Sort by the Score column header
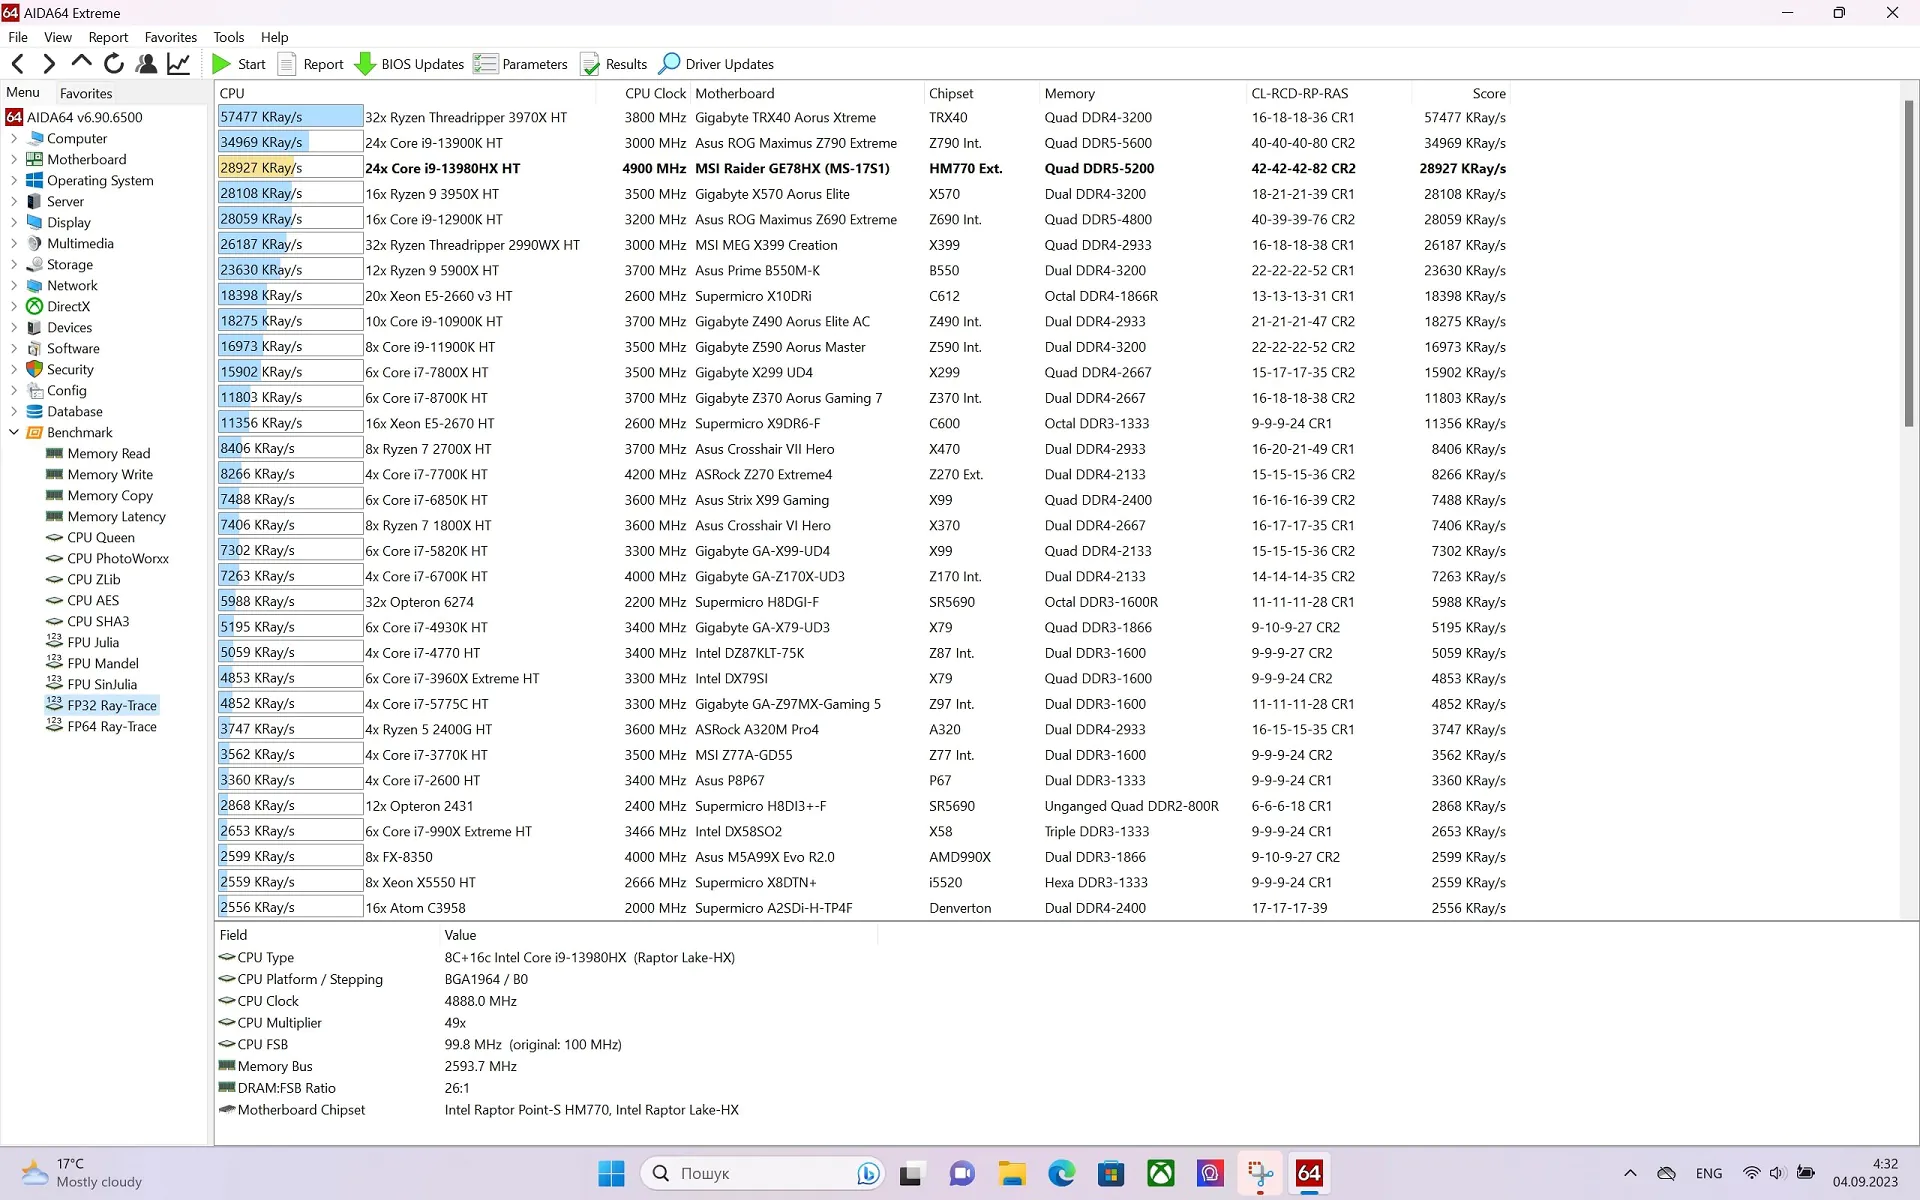This screenshot has width=1920, height=1200. (x=1459, y=93)
